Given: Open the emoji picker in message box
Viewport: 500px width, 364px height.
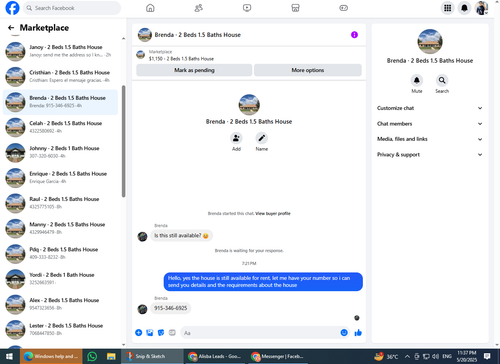Looking at the screenshot, I should click(x=344, y=333).
